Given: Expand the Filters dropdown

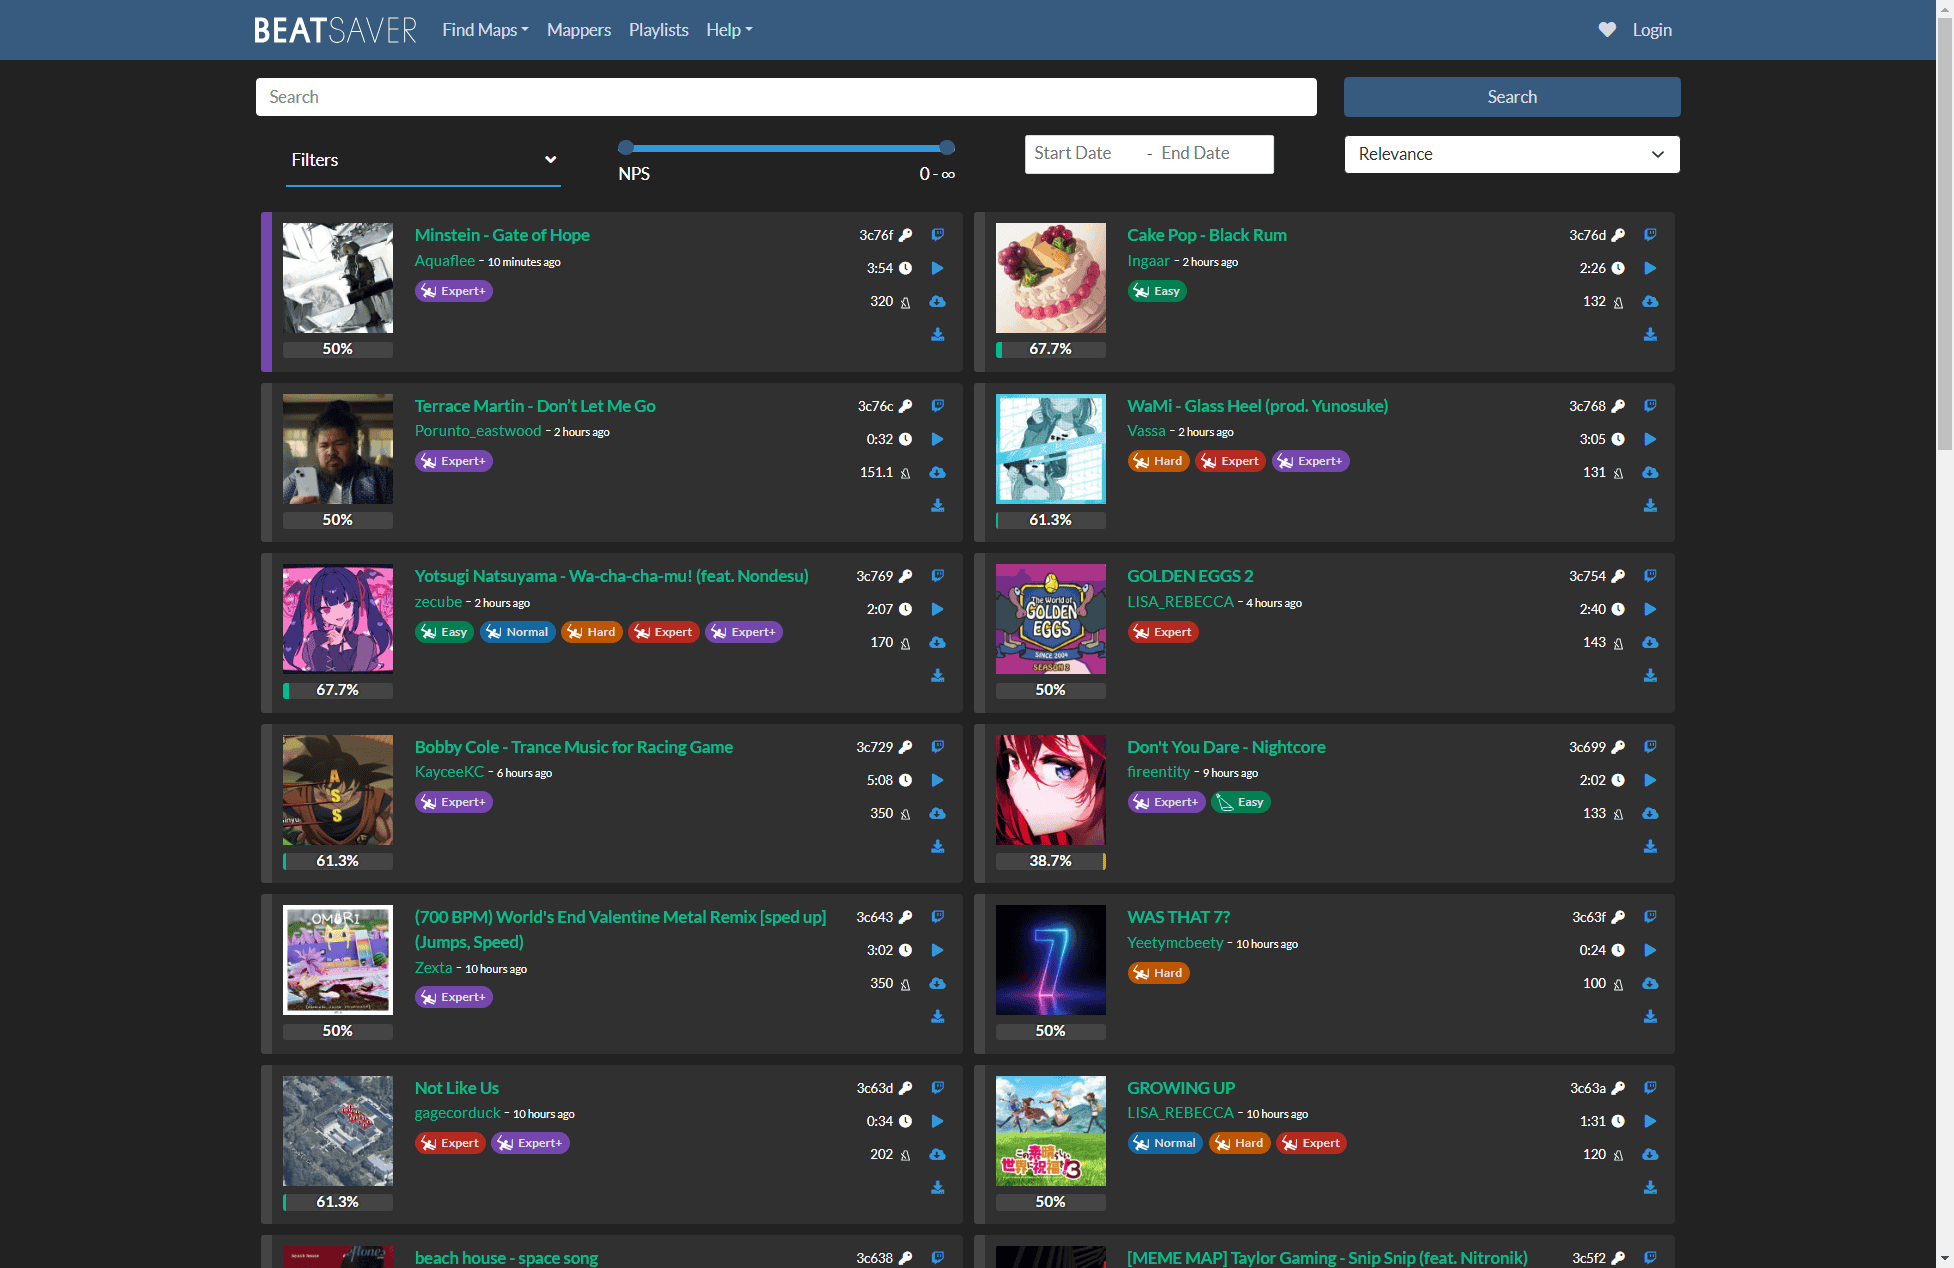Looking at the screenshot, I should click(x=422, y=160).
